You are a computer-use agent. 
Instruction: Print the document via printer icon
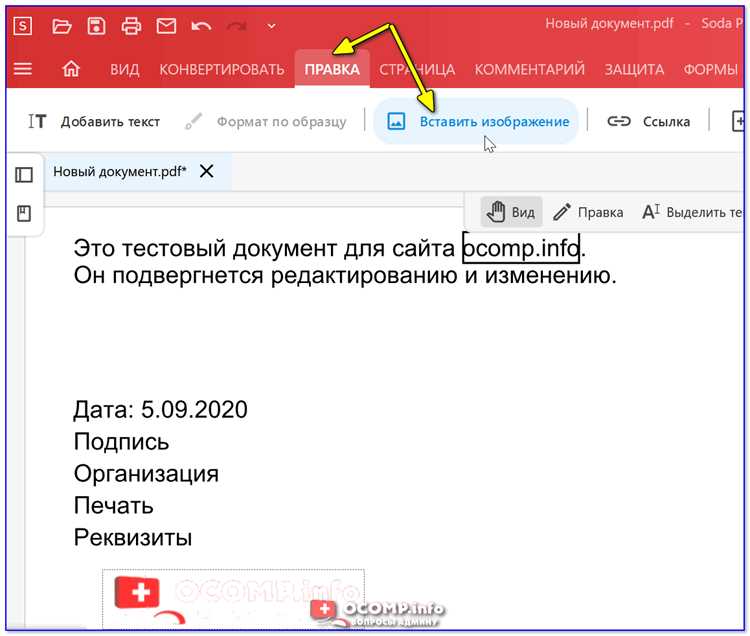coord(131,26)
